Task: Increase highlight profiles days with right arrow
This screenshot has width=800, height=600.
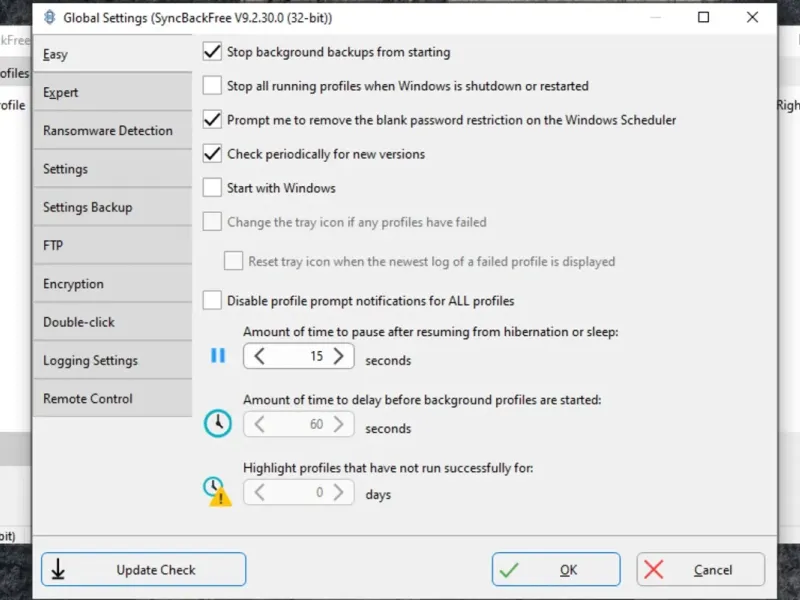Action: pyautogui.click(x=339, y=492)
